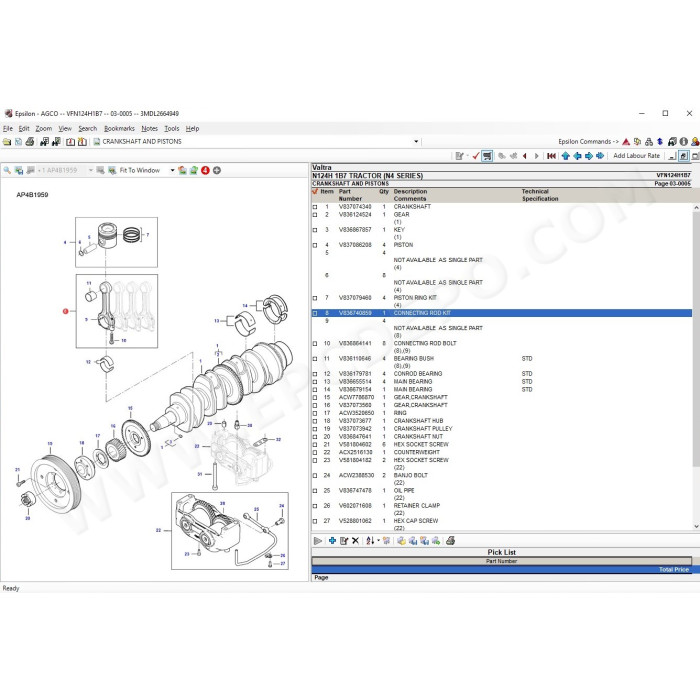Click the first binoculars search icon
The height and width of the screenshot is (700, 700).
click(44, 142)
